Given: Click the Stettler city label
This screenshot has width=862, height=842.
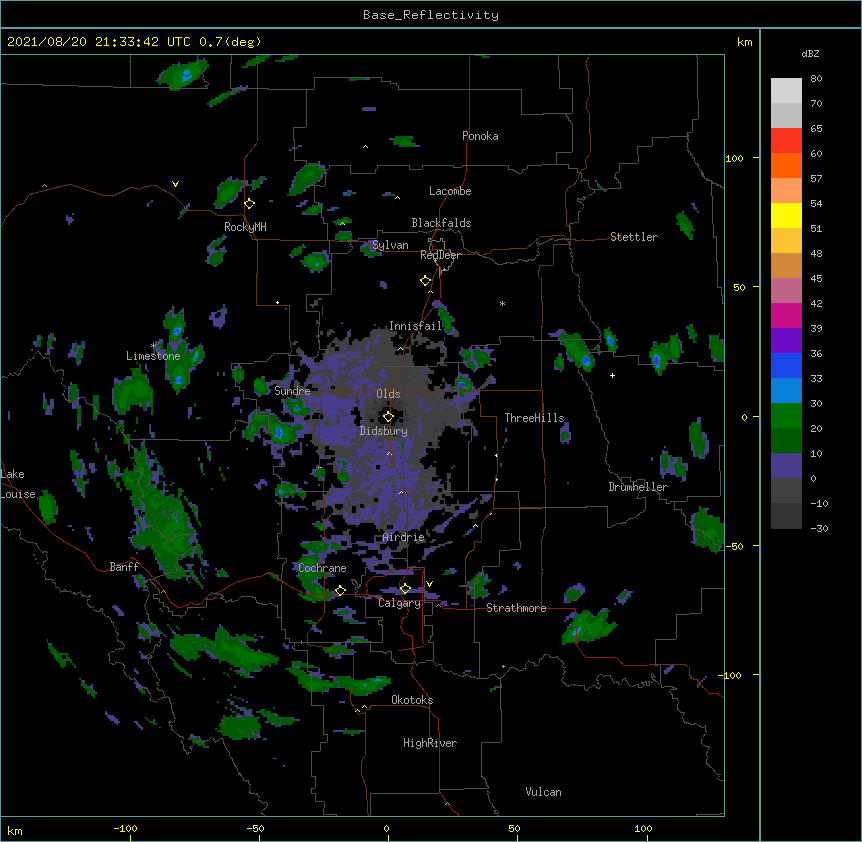Looking at the screenshot, I should coord(634,237).
